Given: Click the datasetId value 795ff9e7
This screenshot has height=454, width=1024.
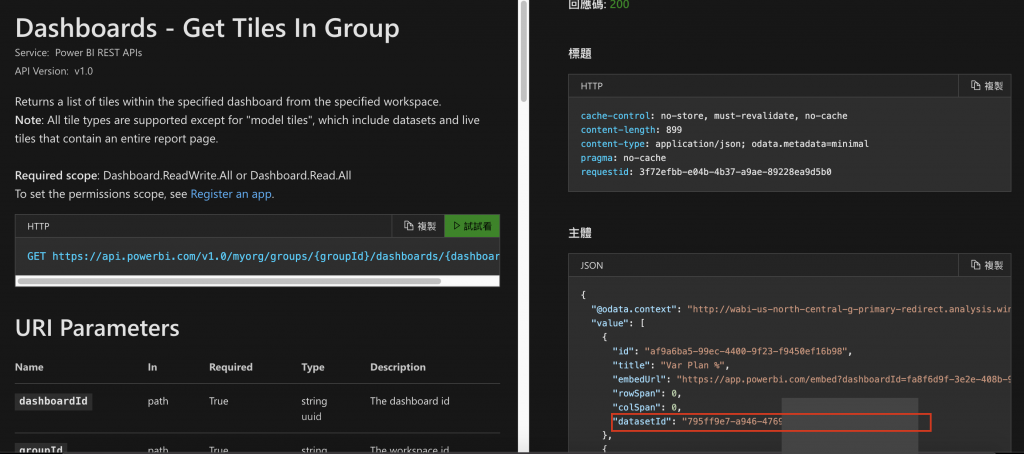Looking at the screenshot, I should coord(732,423).
